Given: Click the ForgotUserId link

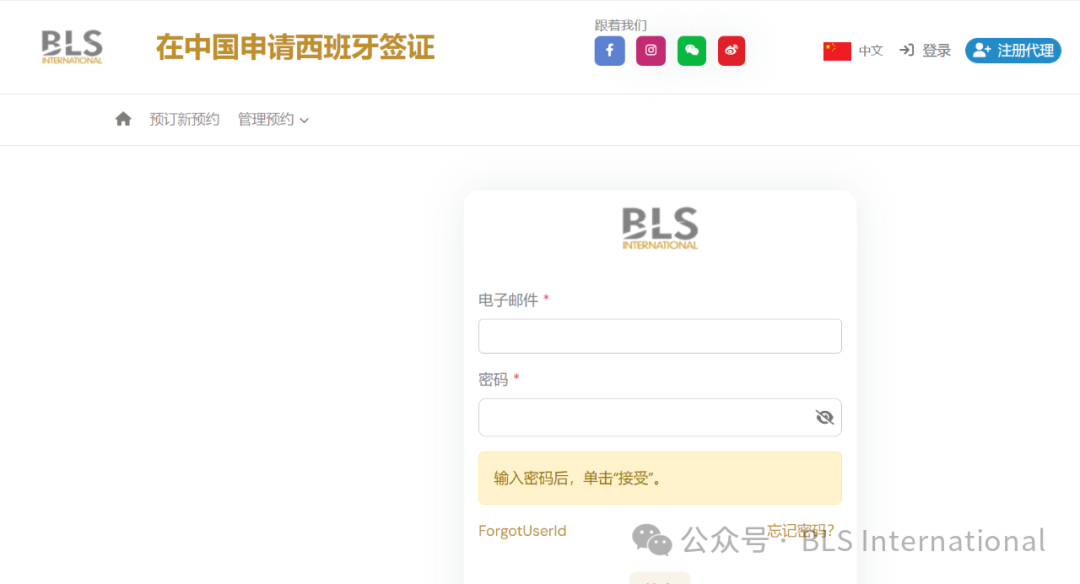Looking at the screenshot, I should tap(522, 531).
